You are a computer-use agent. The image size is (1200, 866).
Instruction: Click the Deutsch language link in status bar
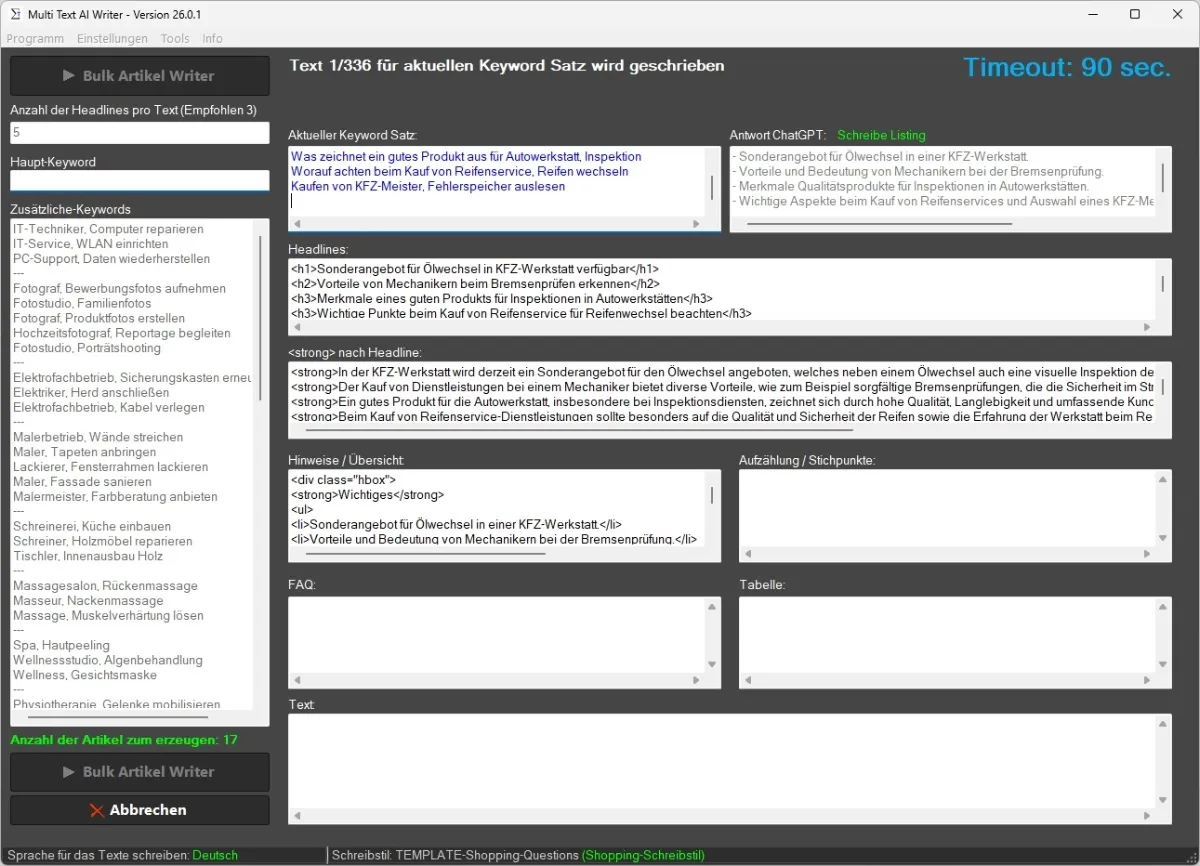click(215, 855)
